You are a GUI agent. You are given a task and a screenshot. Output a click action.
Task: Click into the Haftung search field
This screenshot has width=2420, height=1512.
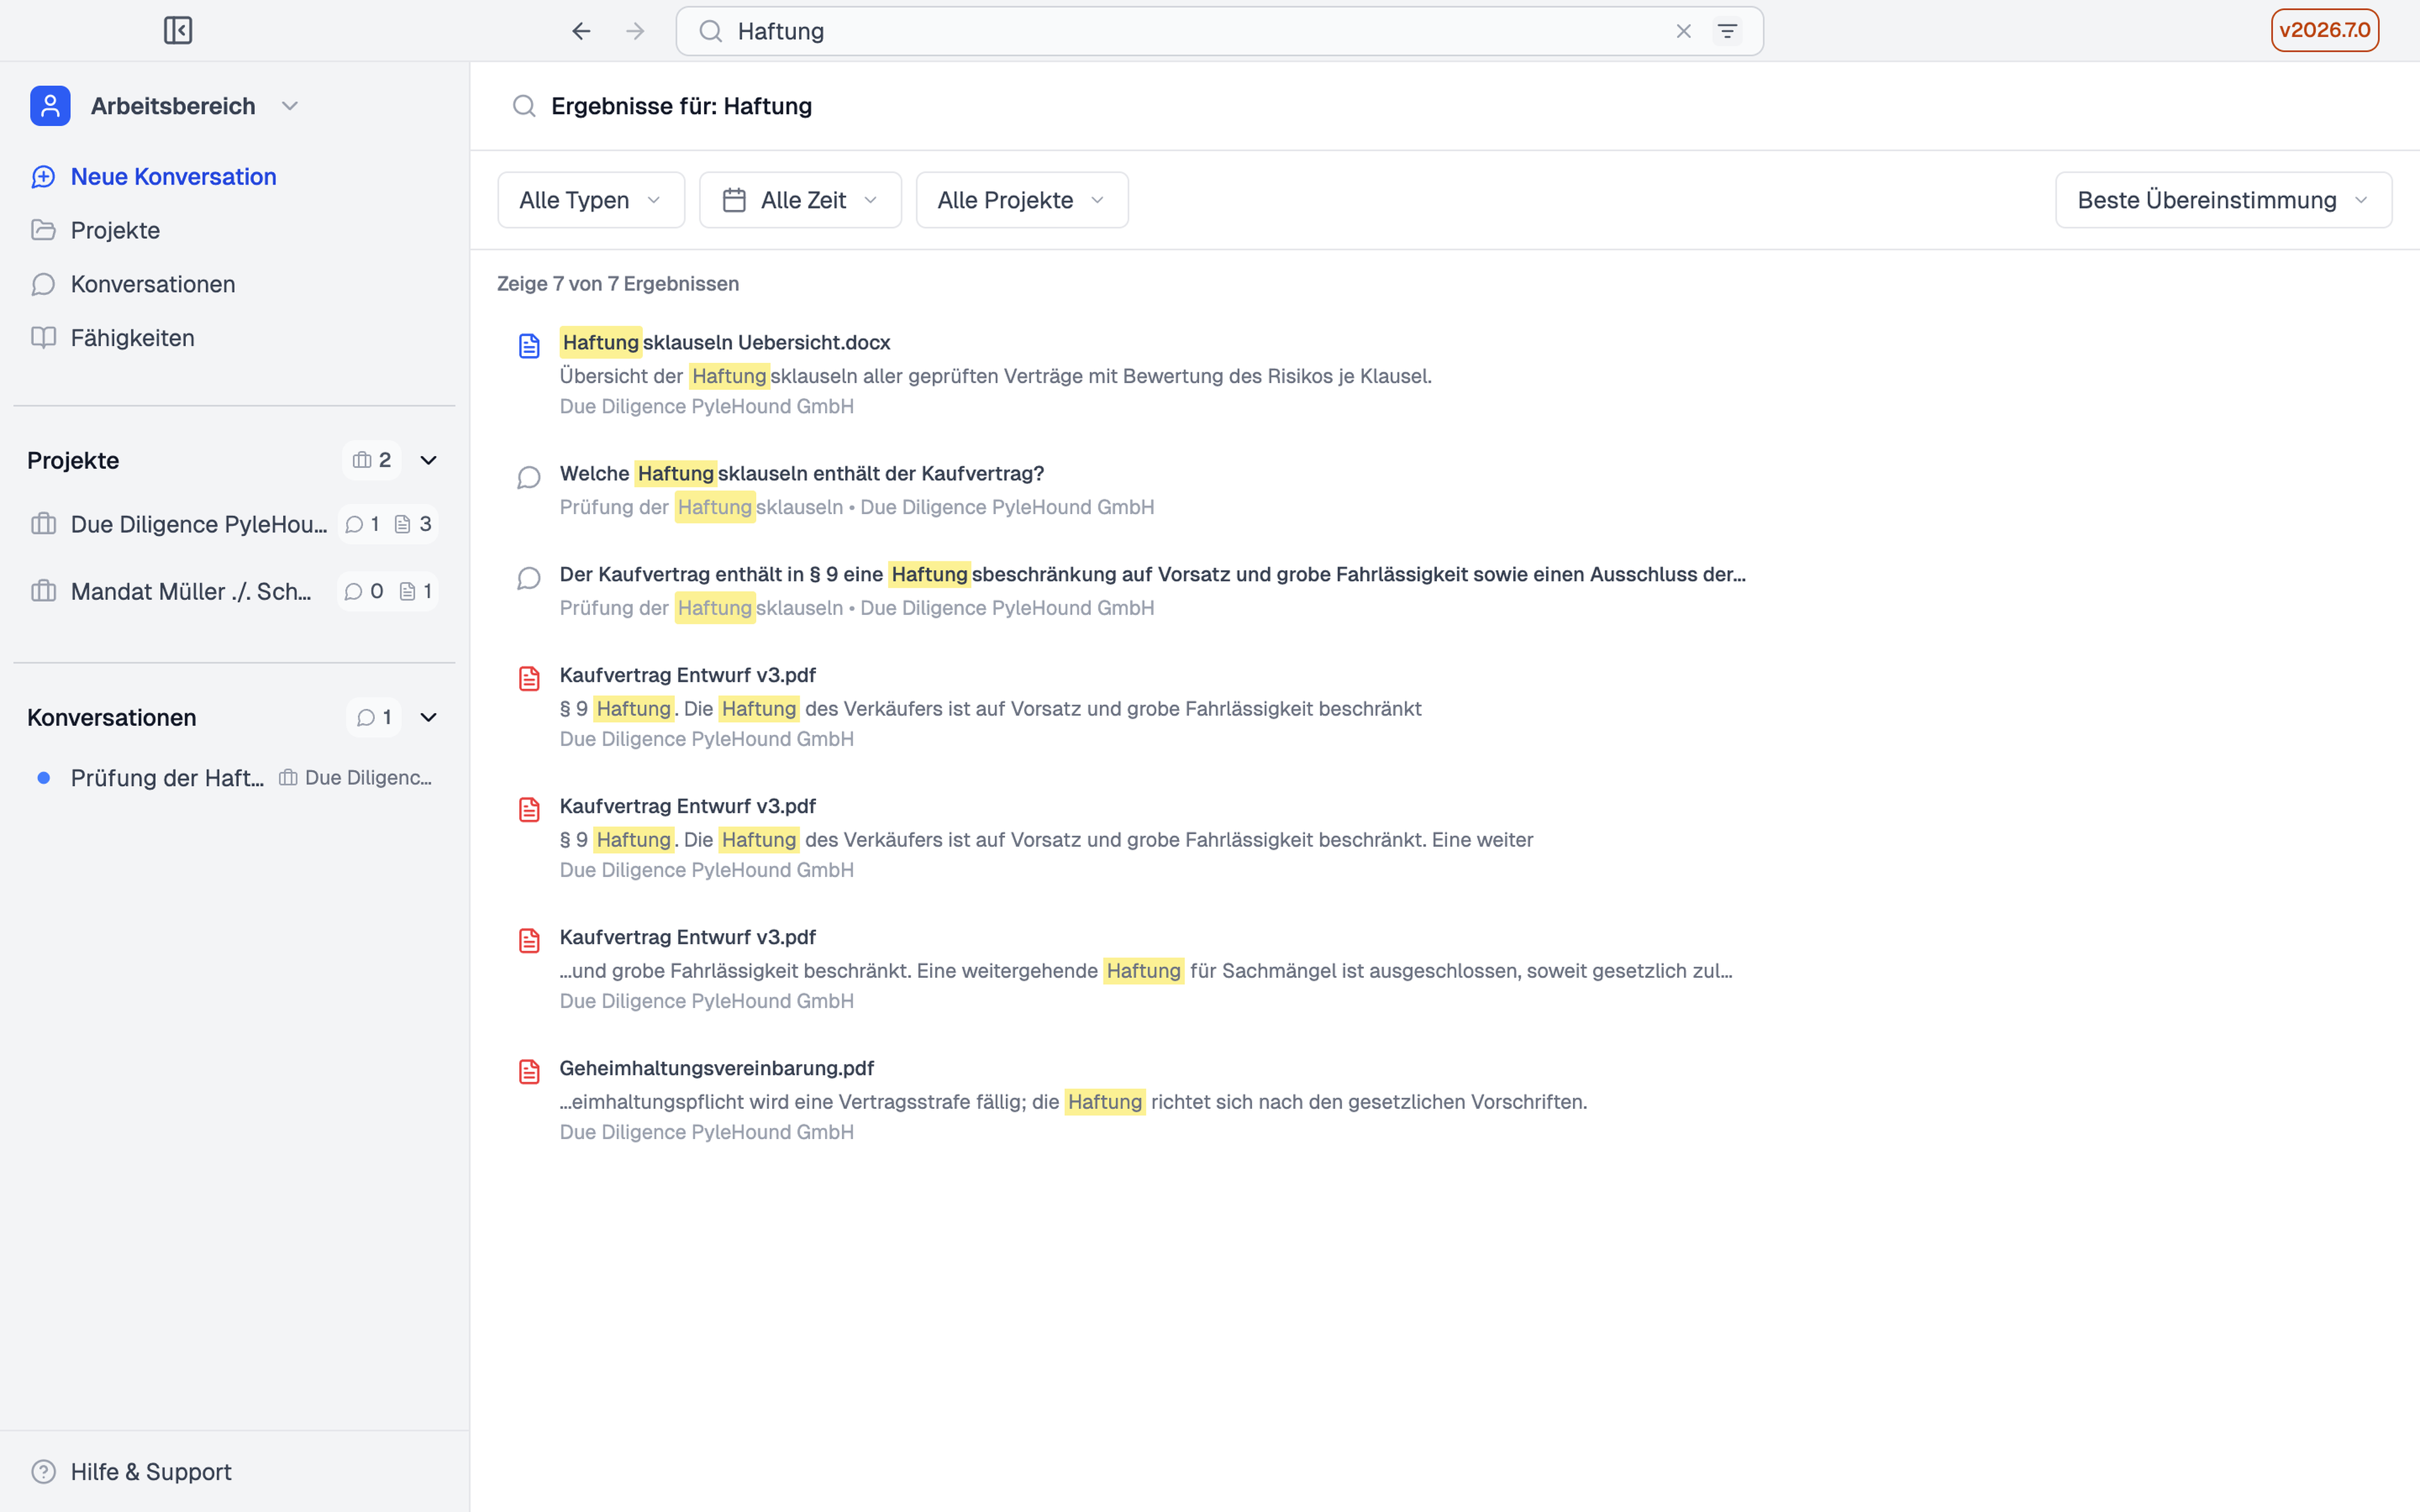1200,31
